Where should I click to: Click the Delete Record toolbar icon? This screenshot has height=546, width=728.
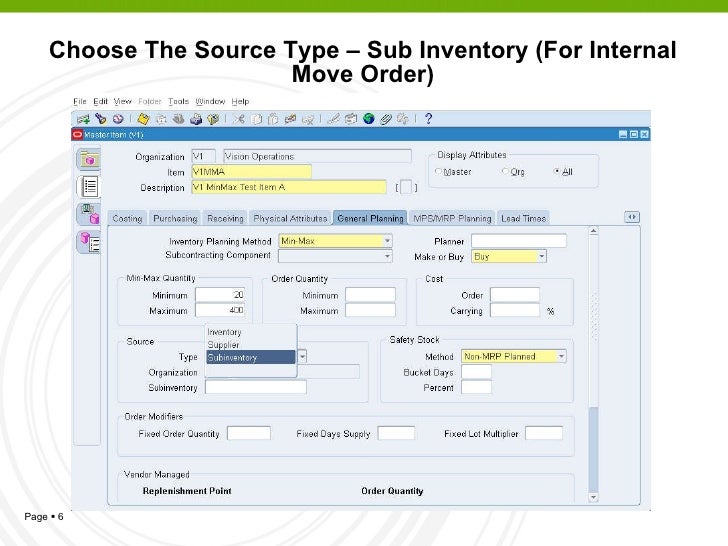pos(308,119)
